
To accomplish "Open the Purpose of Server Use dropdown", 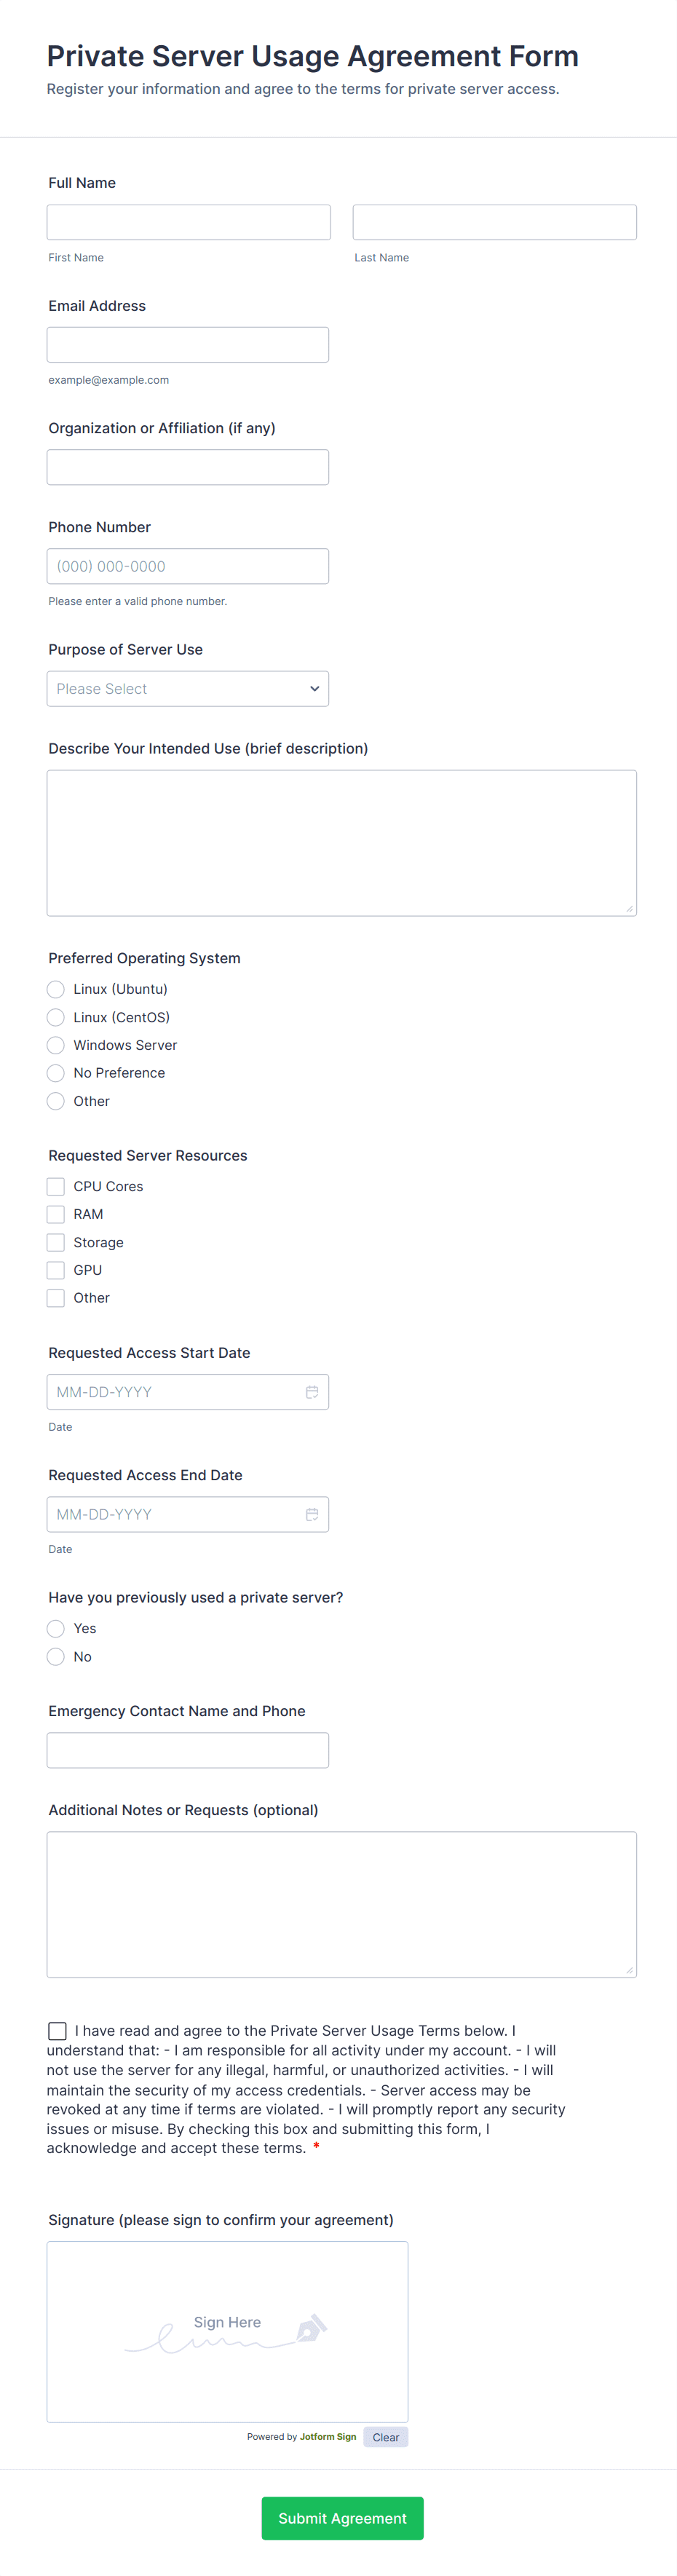I will click(187, 688).
